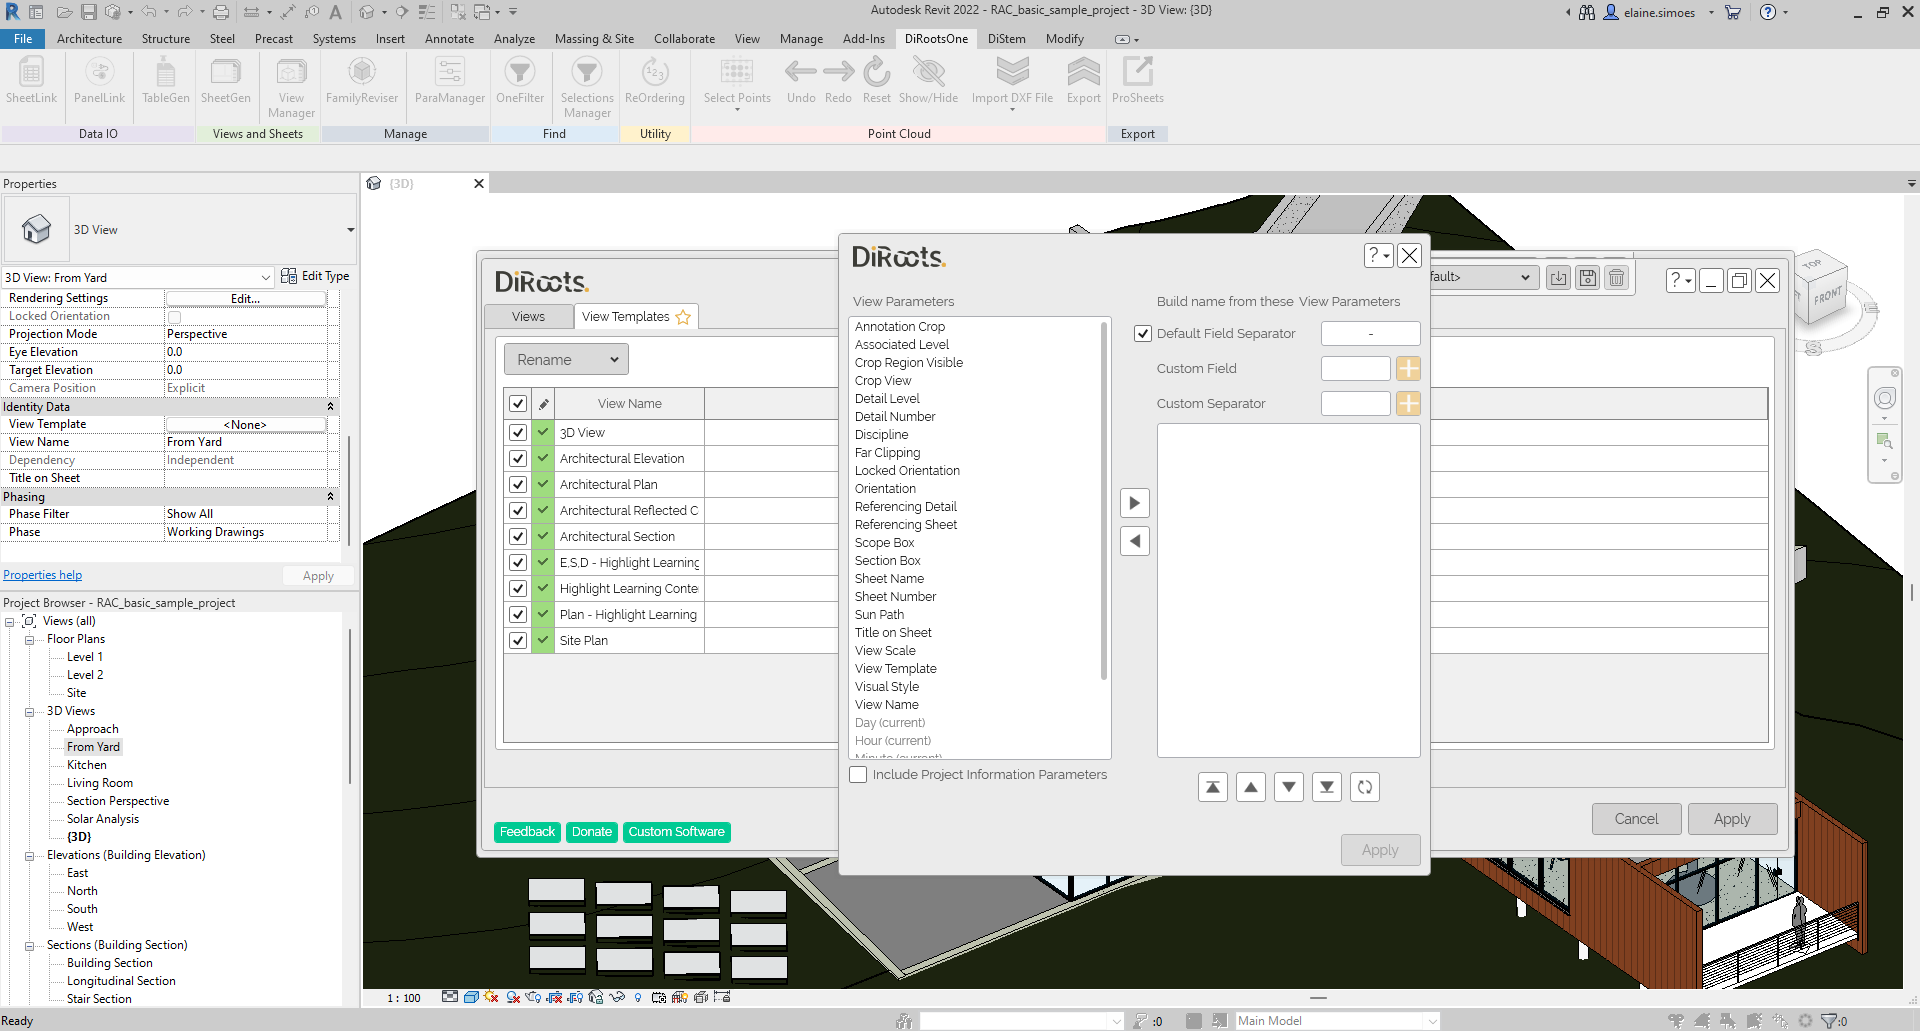Click plus icon beside Custom Field
Viewport: 1920px width, 1031px height.
click(x=1408, y=369)
